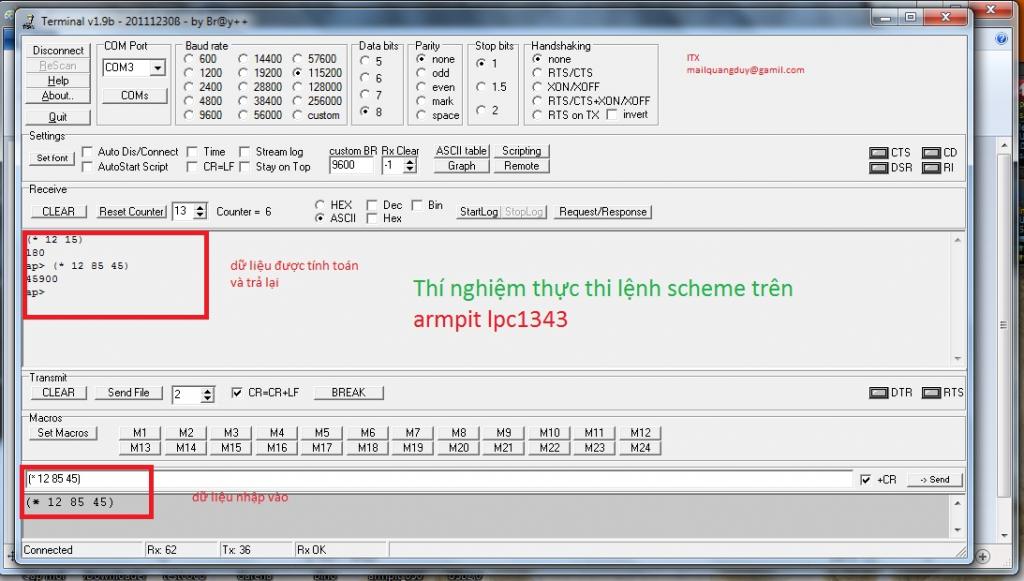Select ASCII receive mode

(x=320, y=218)
